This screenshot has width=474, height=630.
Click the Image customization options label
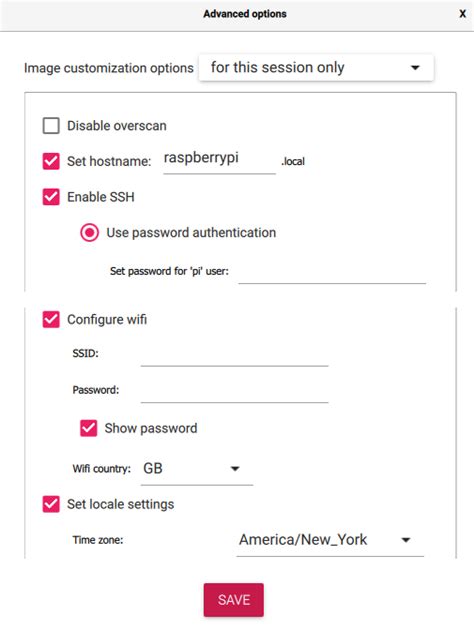[109, 68]
